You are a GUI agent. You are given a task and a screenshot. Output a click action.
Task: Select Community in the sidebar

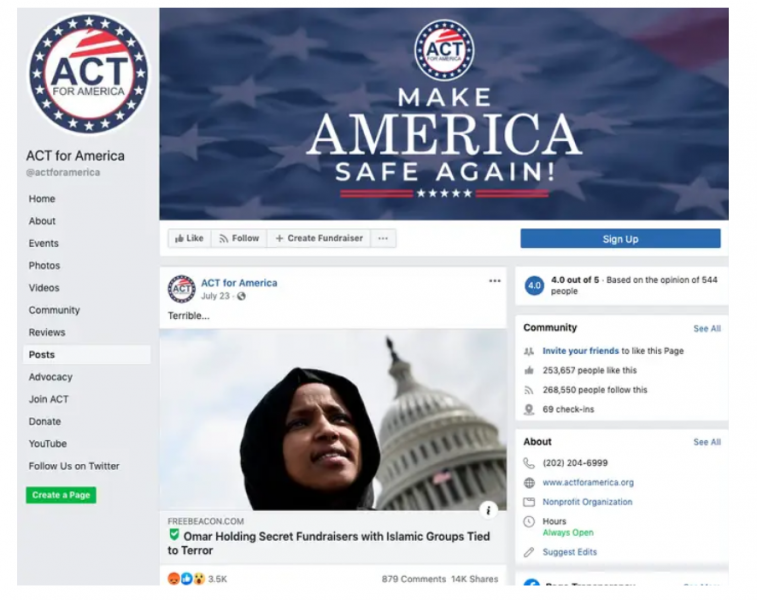(x=54, y=310)
